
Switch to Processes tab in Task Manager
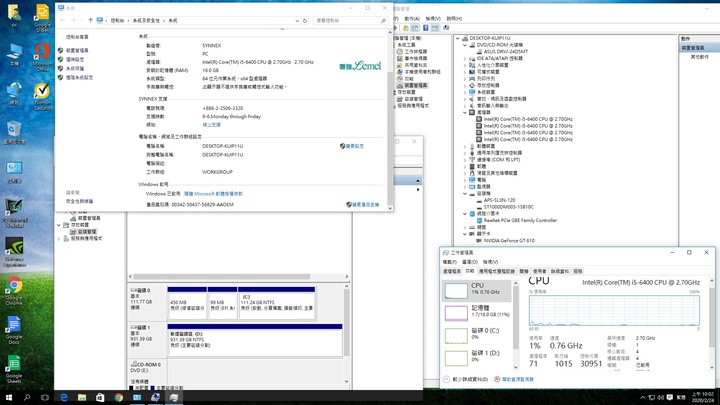tap(451, 271)
